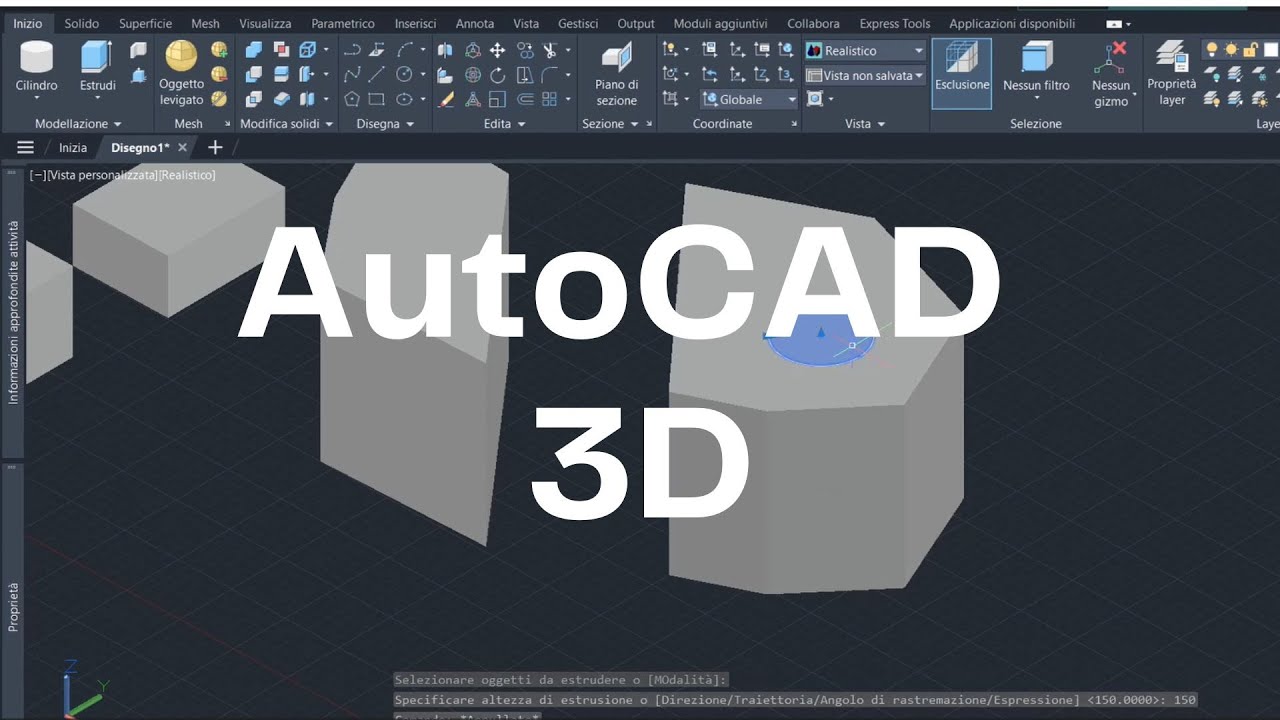The image size is (1280, 720).
Task: Choose the solid Union icon in Modifica solidi
Action: pyautogui.click(x=254, y=49)
